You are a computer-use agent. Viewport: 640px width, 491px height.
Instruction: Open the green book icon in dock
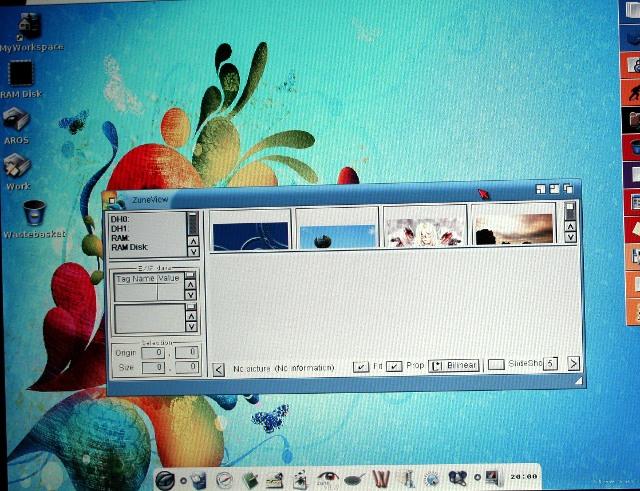click(x=250, y=480)
